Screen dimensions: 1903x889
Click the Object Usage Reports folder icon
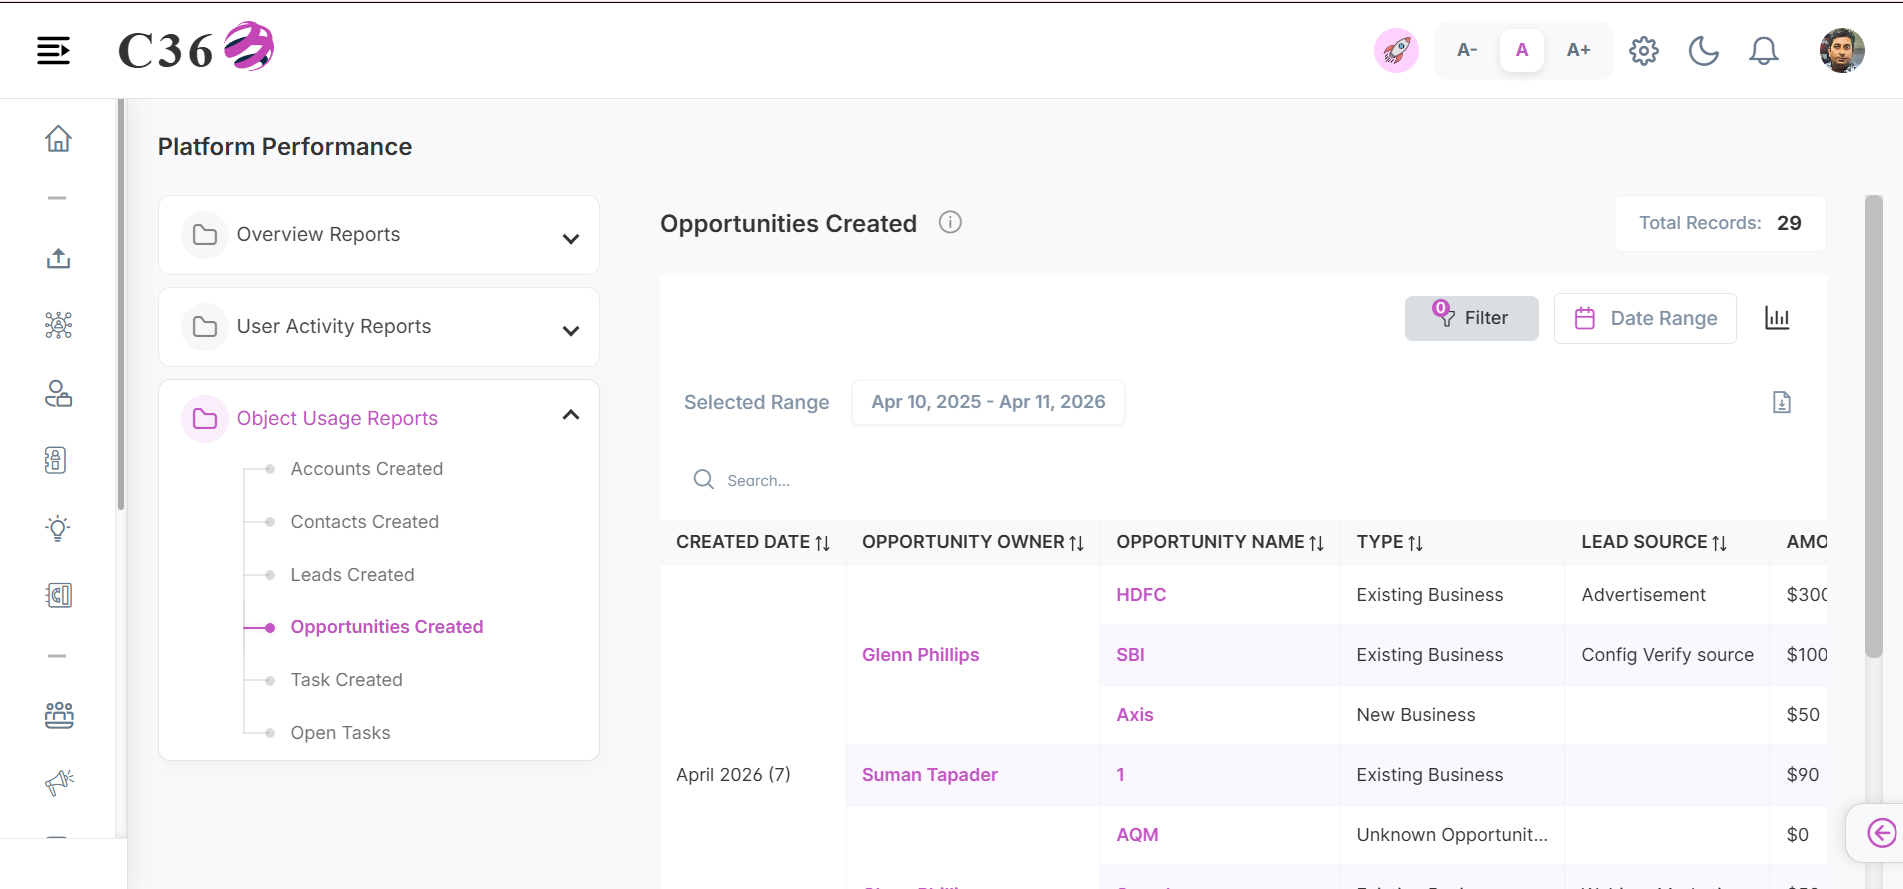coord(205,419)
